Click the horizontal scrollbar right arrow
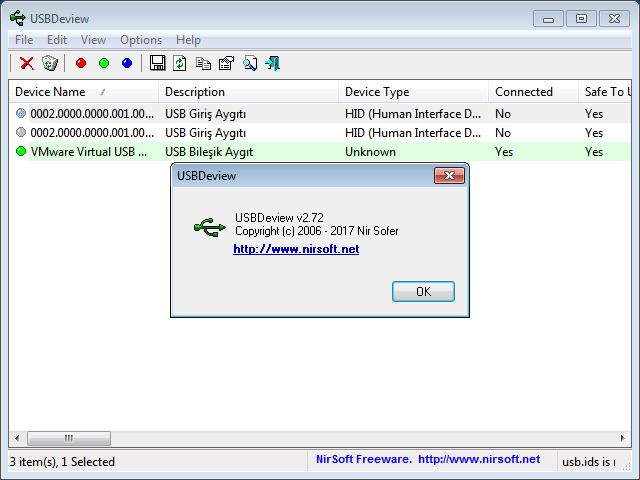 point(631,438)
